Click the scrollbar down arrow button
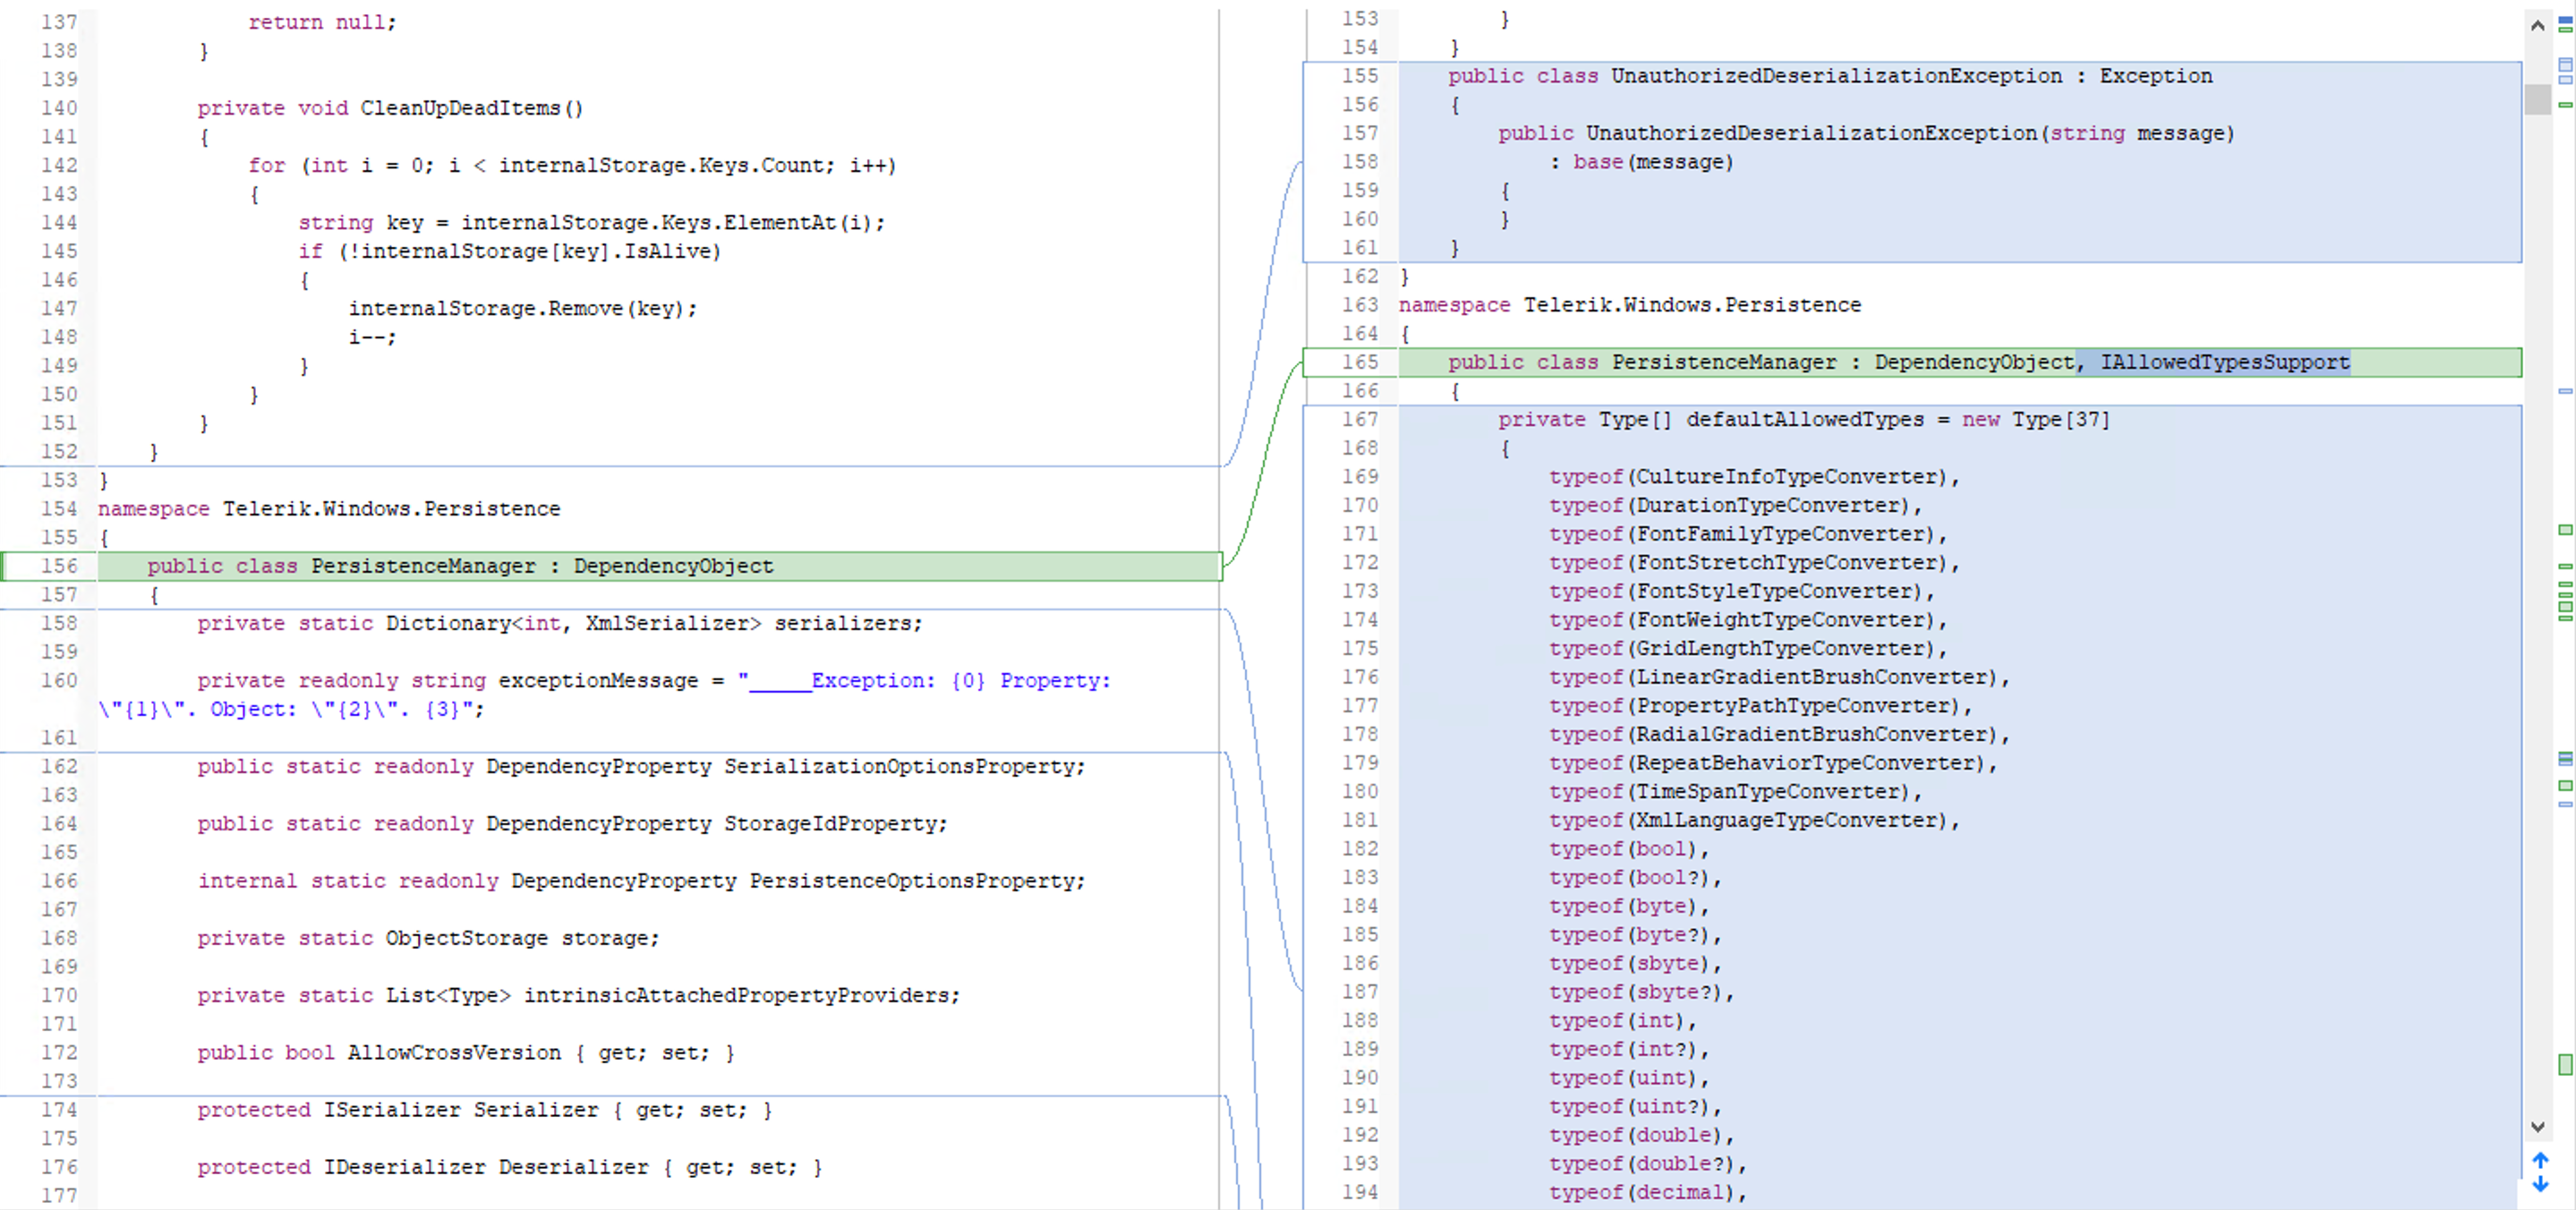2576x1210 pixels. click(2537, 1127)
